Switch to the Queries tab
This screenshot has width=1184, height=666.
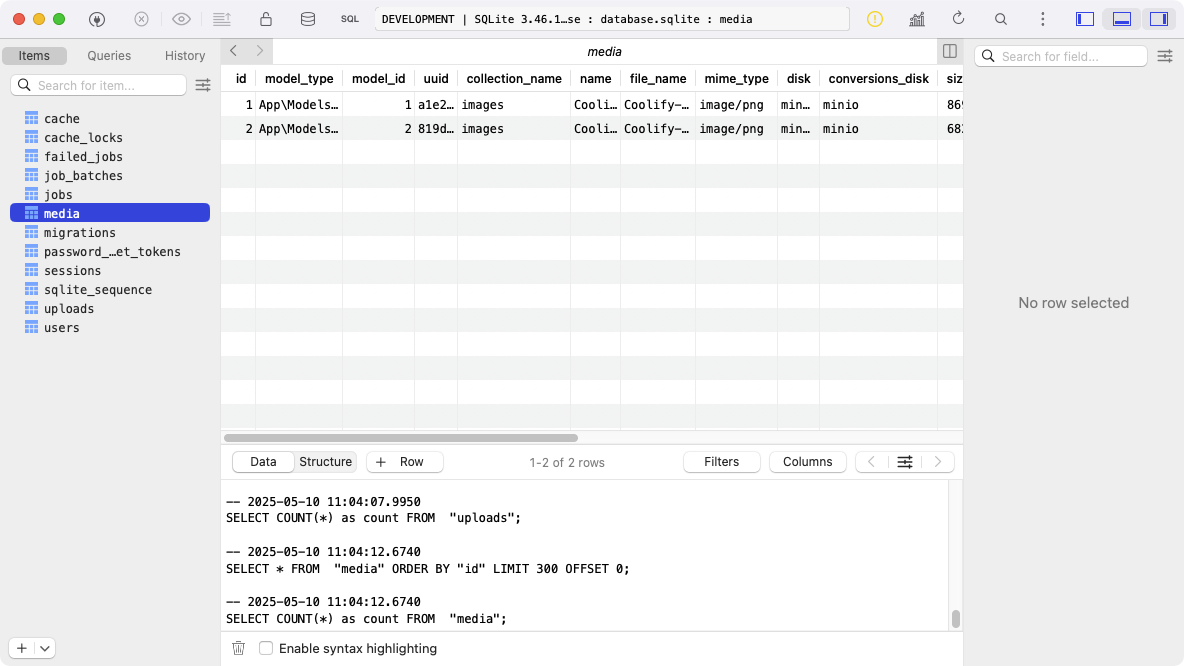[x=109, y=56]
